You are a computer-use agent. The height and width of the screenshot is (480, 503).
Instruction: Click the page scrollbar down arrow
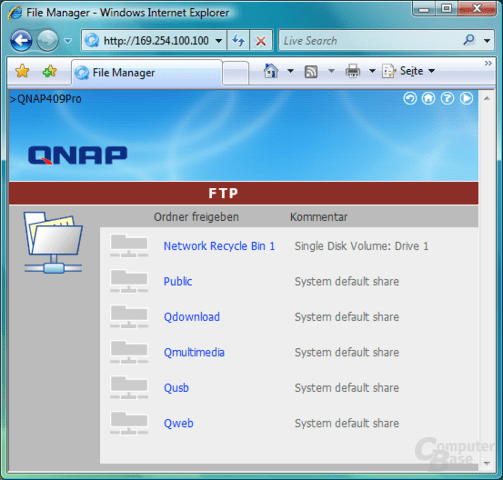pos(487,463)
